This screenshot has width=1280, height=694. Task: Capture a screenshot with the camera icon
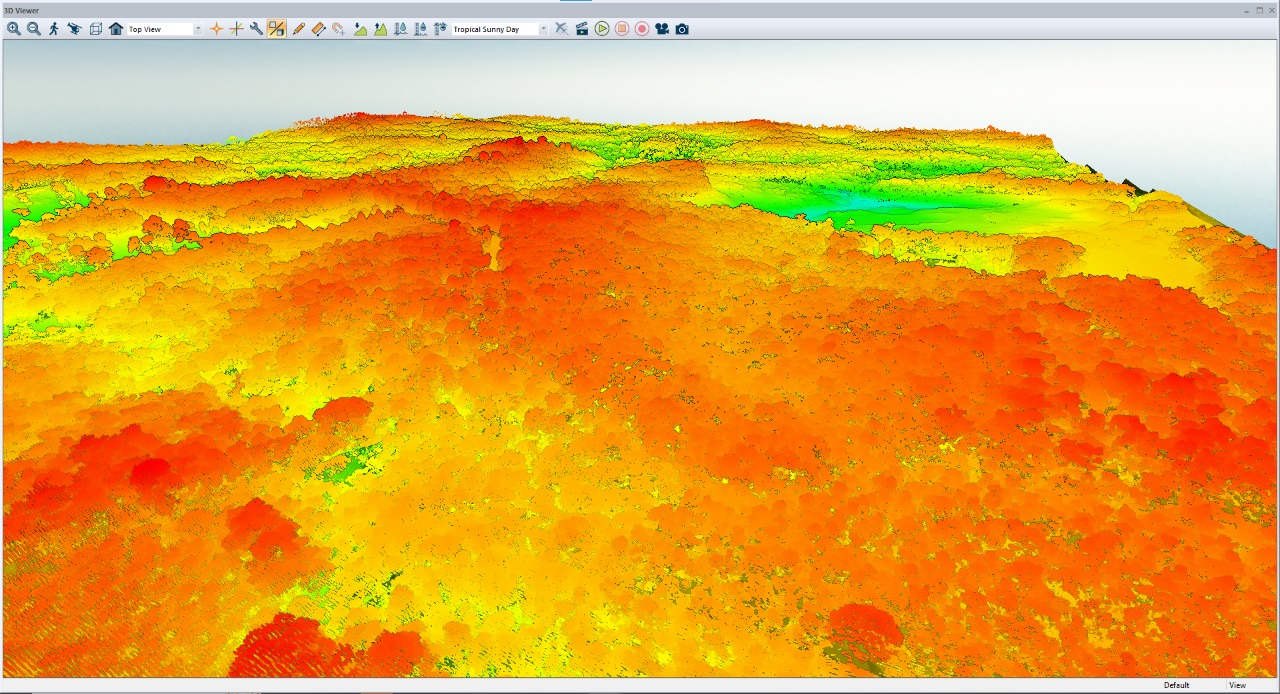tap(682, 29)
